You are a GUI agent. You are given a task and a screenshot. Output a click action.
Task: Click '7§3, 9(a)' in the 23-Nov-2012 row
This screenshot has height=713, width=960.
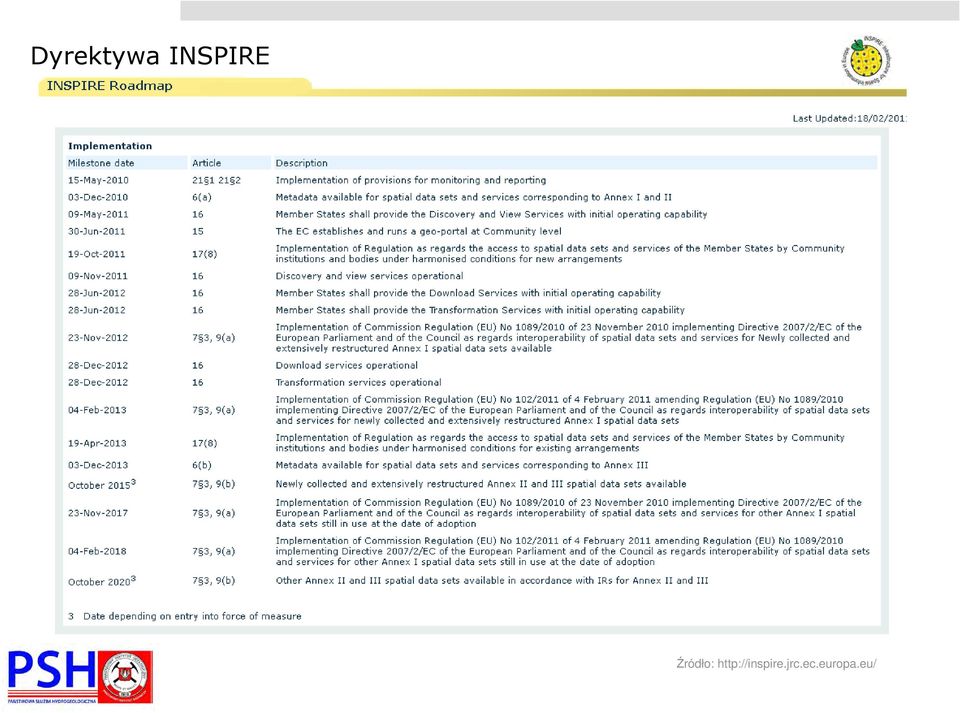coord(213,338)
